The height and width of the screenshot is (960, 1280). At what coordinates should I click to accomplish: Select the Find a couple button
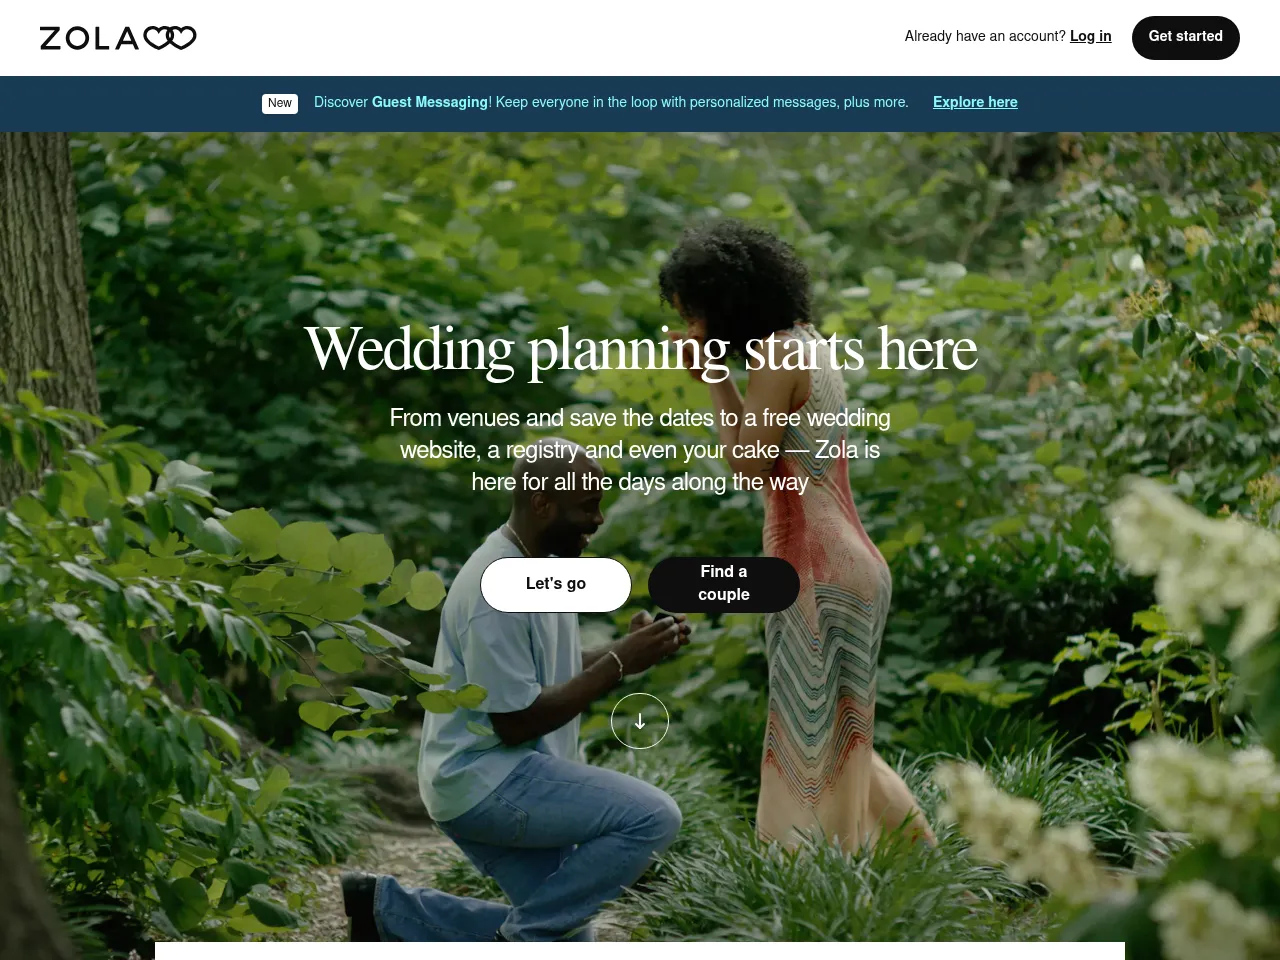[x=724, y=584]
